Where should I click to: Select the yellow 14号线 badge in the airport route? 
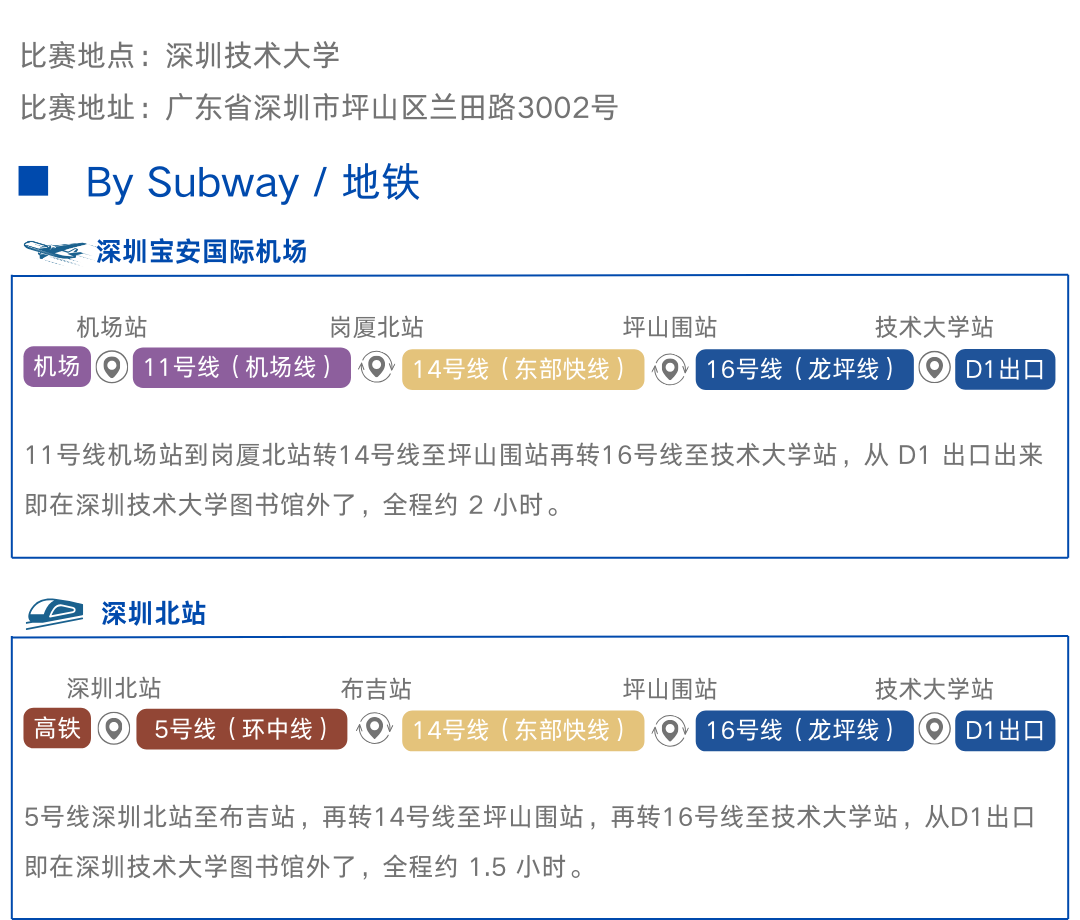pyautogui.click(x=523, y=370)
